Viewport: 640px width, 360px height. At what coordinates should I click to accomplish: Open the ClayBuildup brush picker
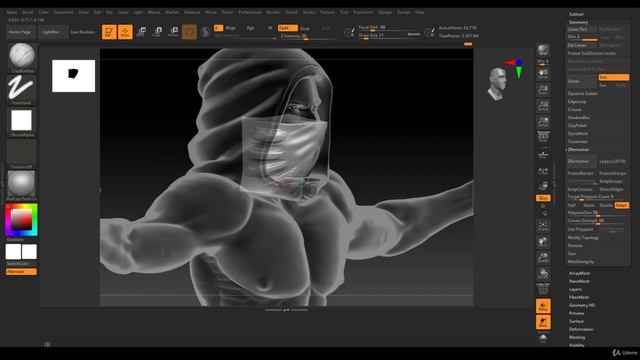coord(22,57)
